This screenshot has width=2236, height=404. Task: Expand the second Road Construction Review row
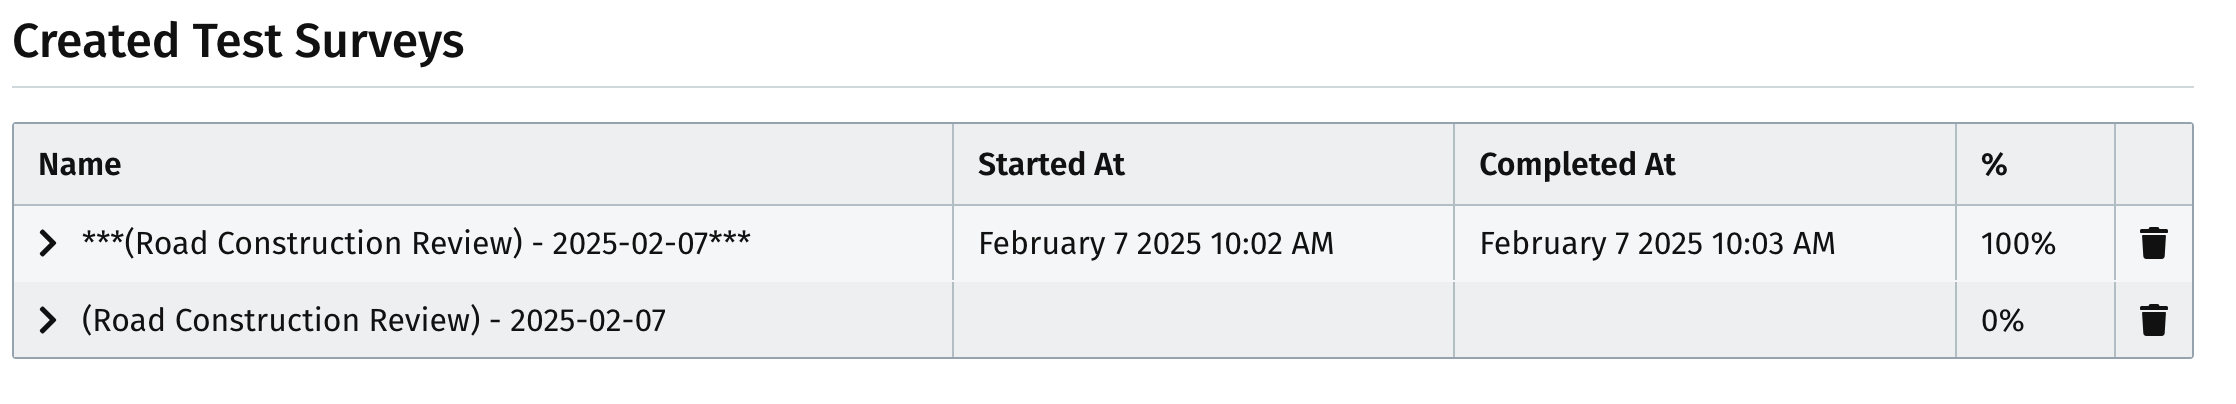click(x=47, y=320)
